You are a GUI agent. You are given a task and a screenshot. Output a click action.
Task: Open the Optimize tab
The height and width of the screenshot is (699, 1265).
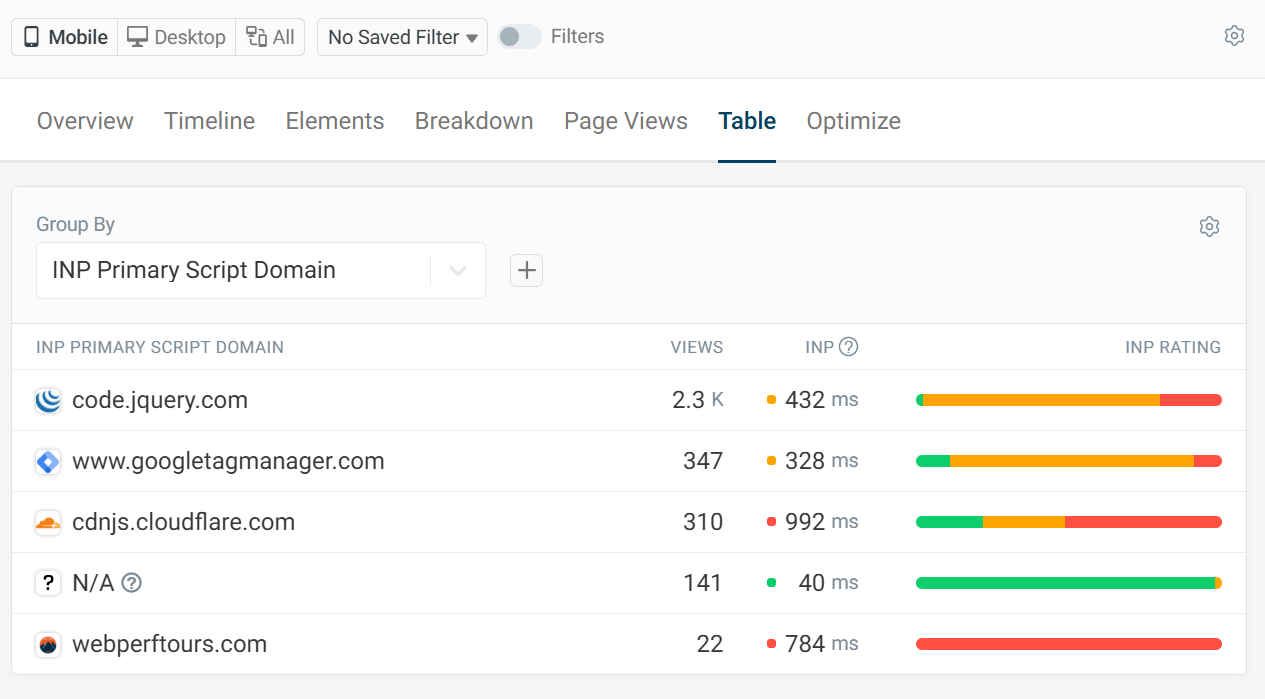[854, 120]
